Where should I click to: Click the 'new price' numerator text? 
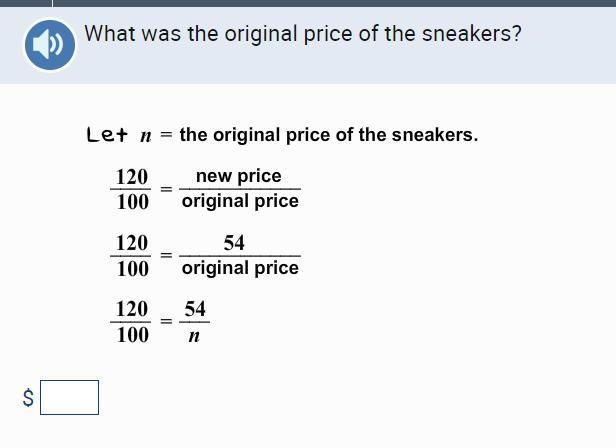point(239,176)
